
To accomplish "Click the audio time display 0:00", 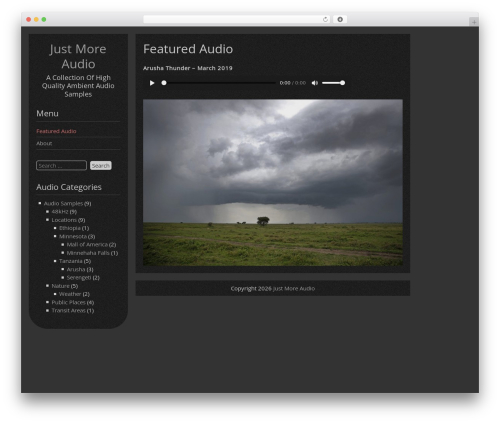I will pyautogui.click(x=285, y=83).
